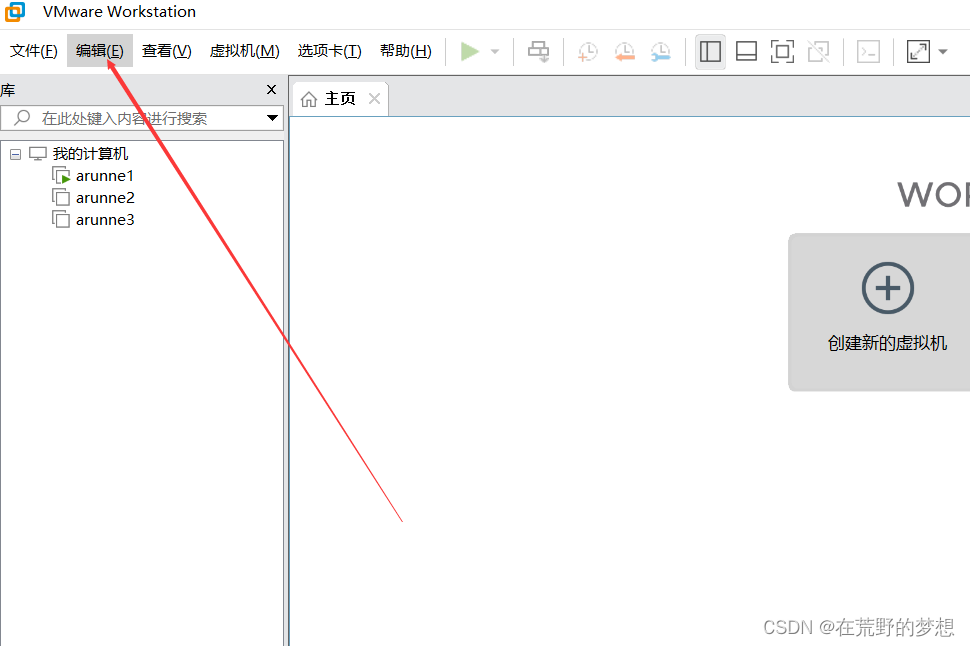Image resolution: width=970 pixels, height=646 pixels.
Task: Open the 查看(V) menu
Action: click(x=166, y=51)
